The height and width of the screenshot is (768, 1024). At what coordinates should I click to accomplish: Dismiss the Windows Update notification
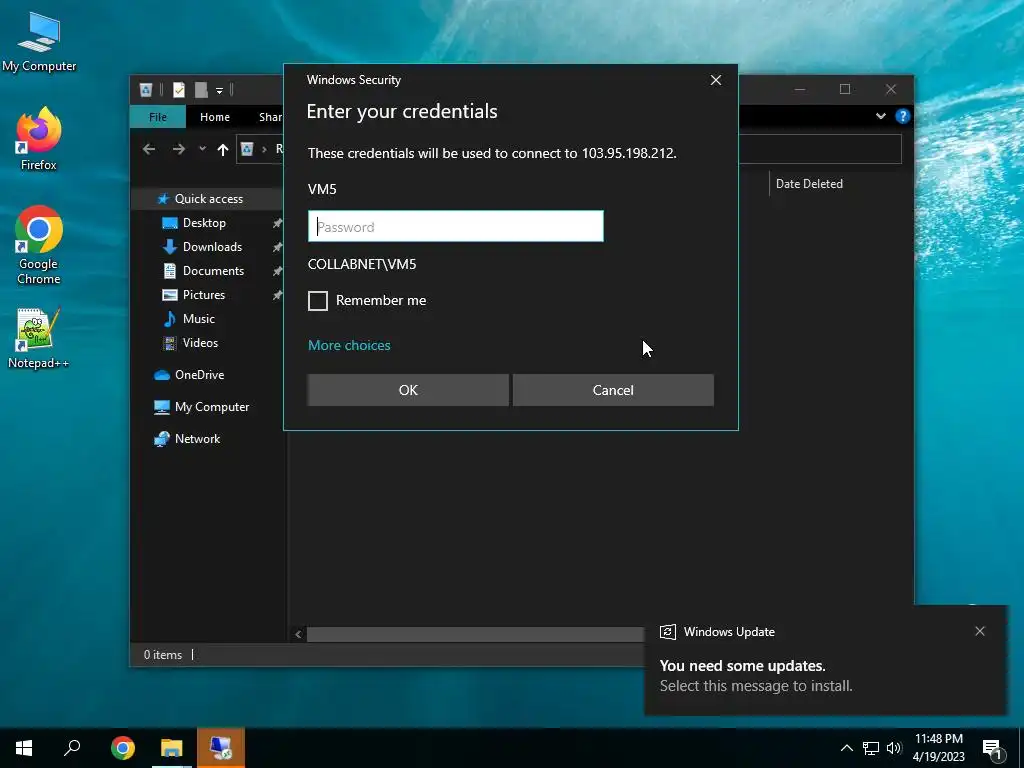coord(980,631)
